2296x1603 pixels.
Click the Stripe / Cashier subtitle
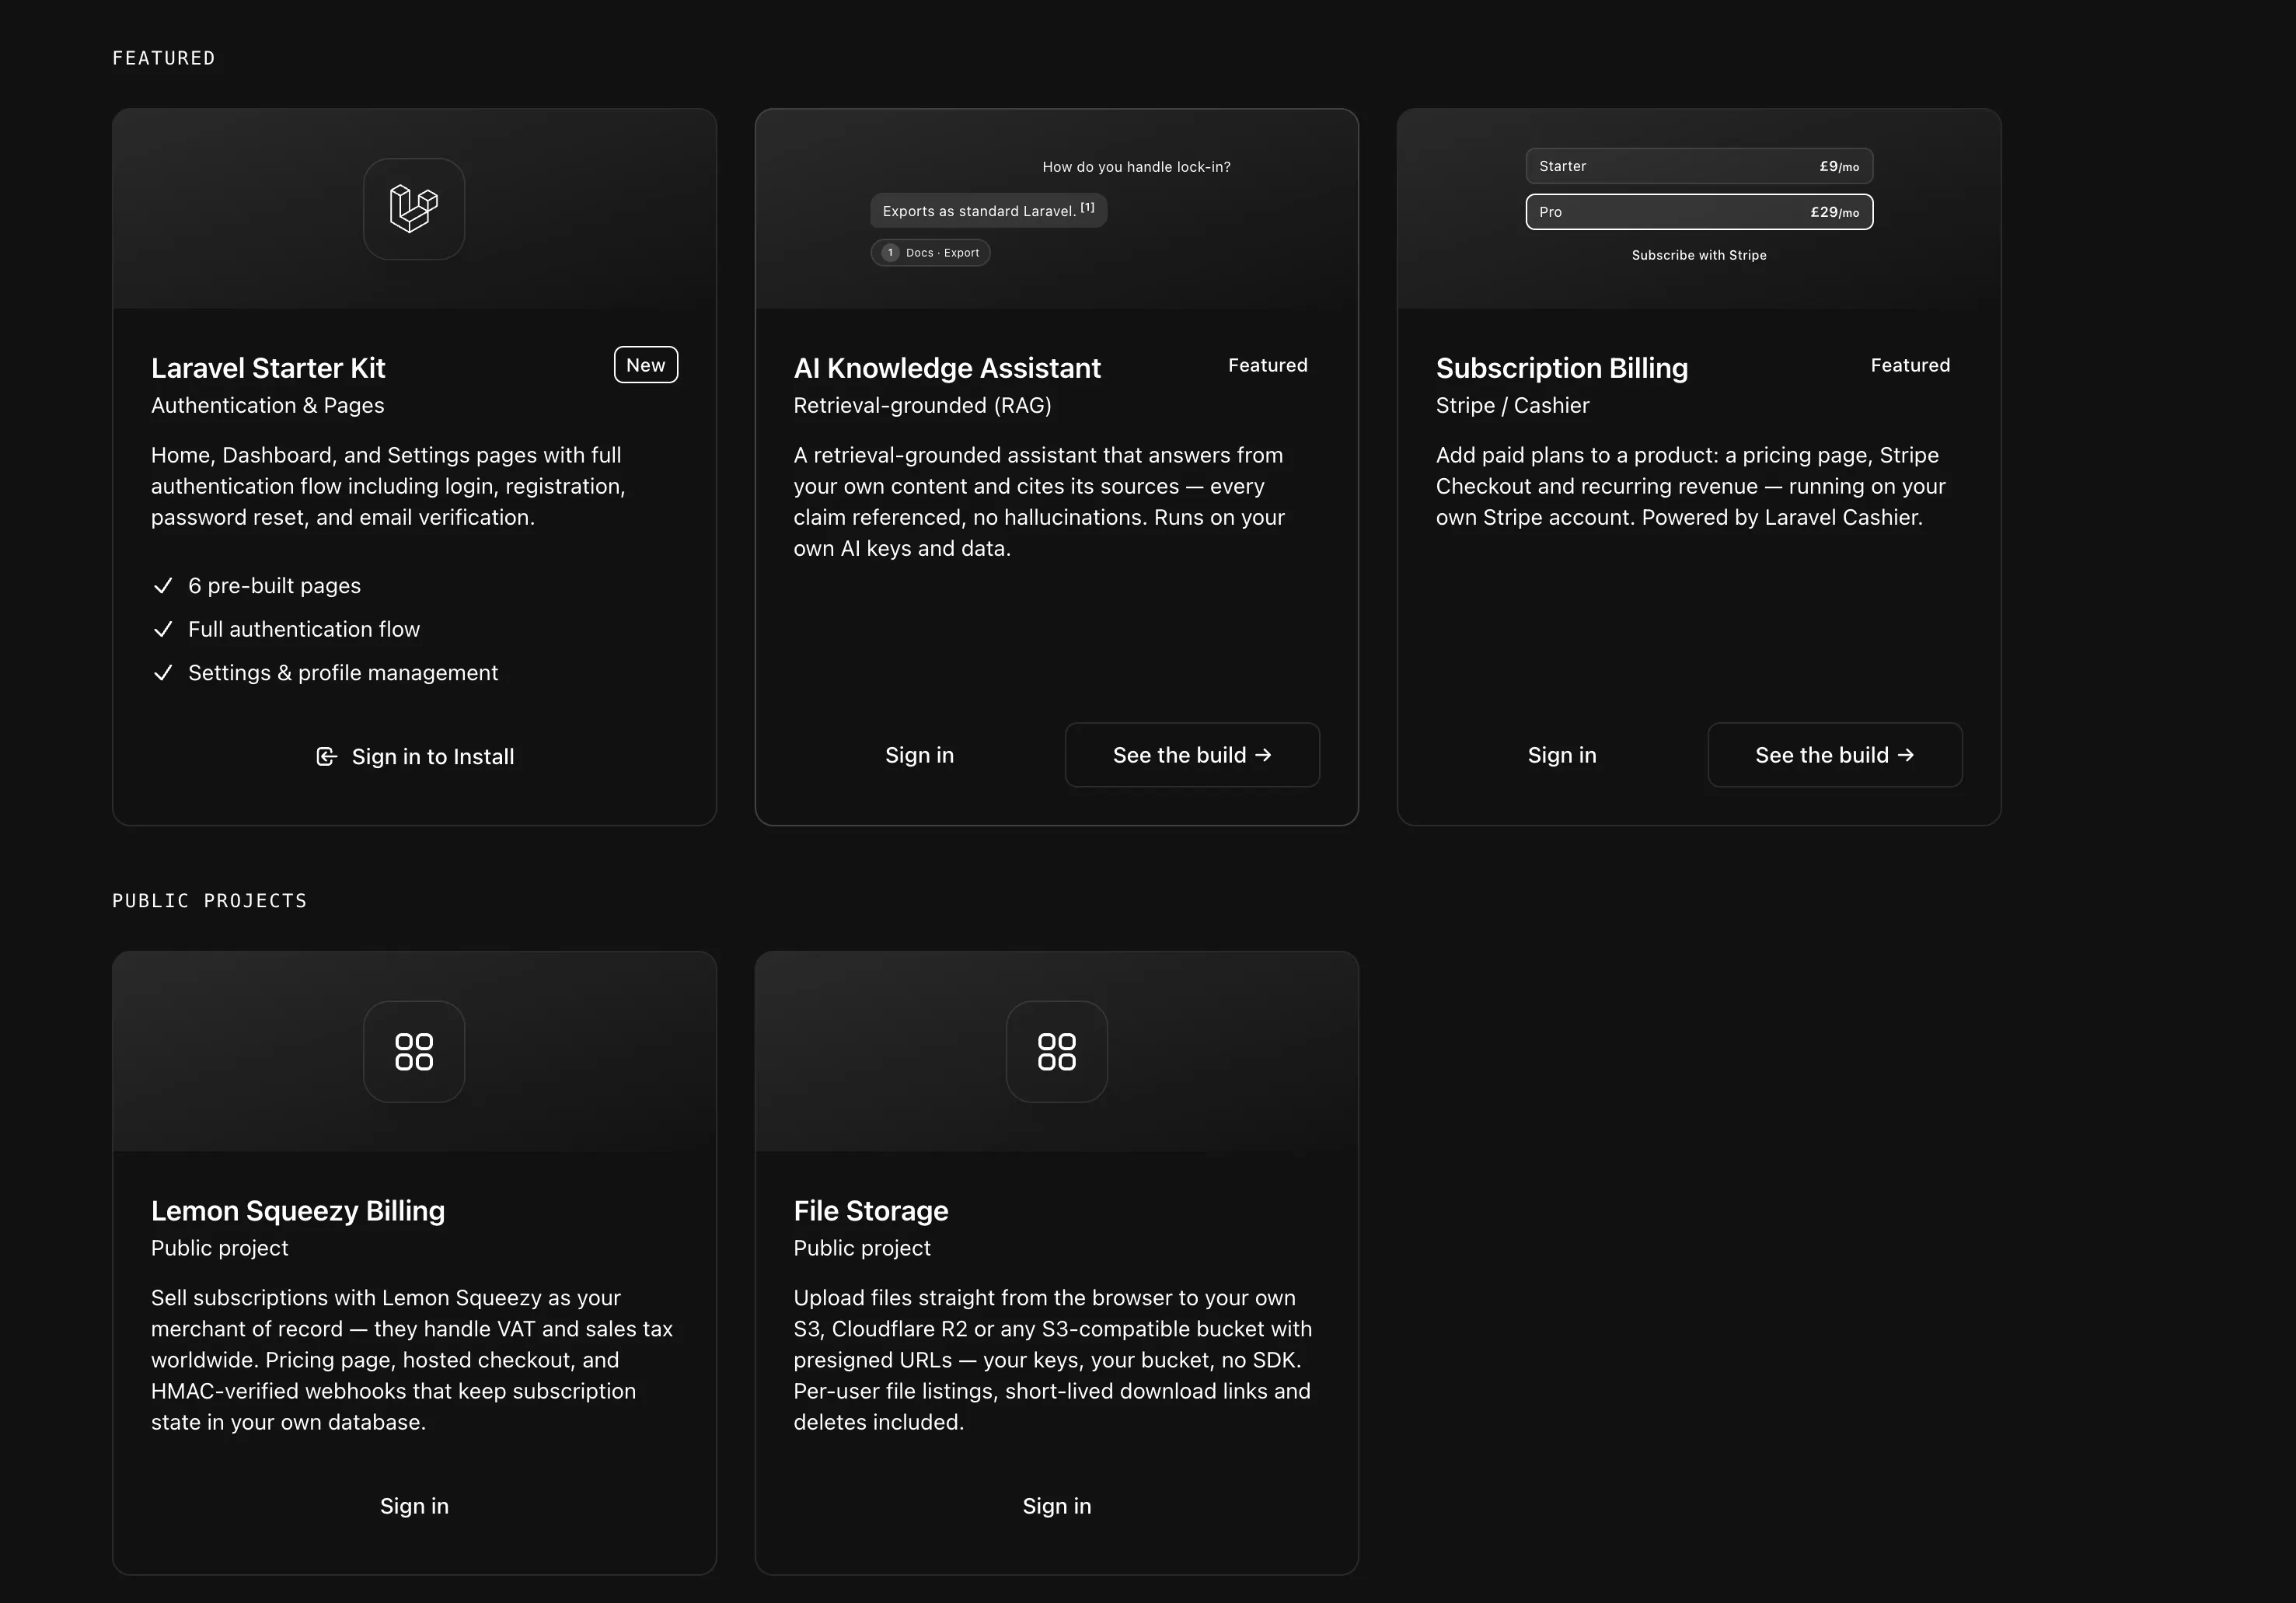pos(1512,405)
